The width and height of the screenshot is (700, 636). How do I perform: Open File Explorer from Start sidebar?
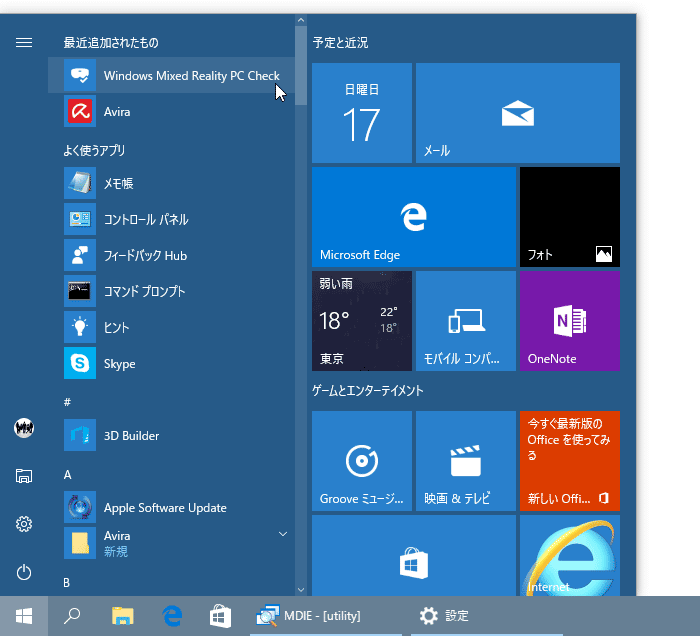click(24, 476)
